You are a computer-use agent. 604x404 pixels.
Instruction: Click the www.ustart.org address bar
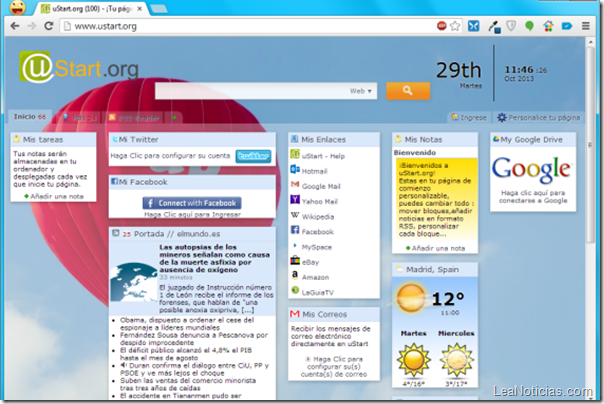pyautogui.click(x=248, y=26)
